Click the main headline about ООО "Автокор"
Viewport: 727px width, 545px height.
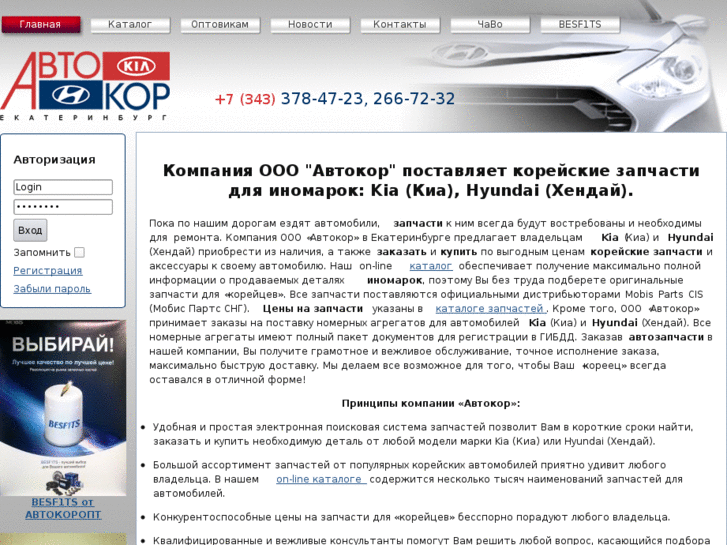click(431, 180)
